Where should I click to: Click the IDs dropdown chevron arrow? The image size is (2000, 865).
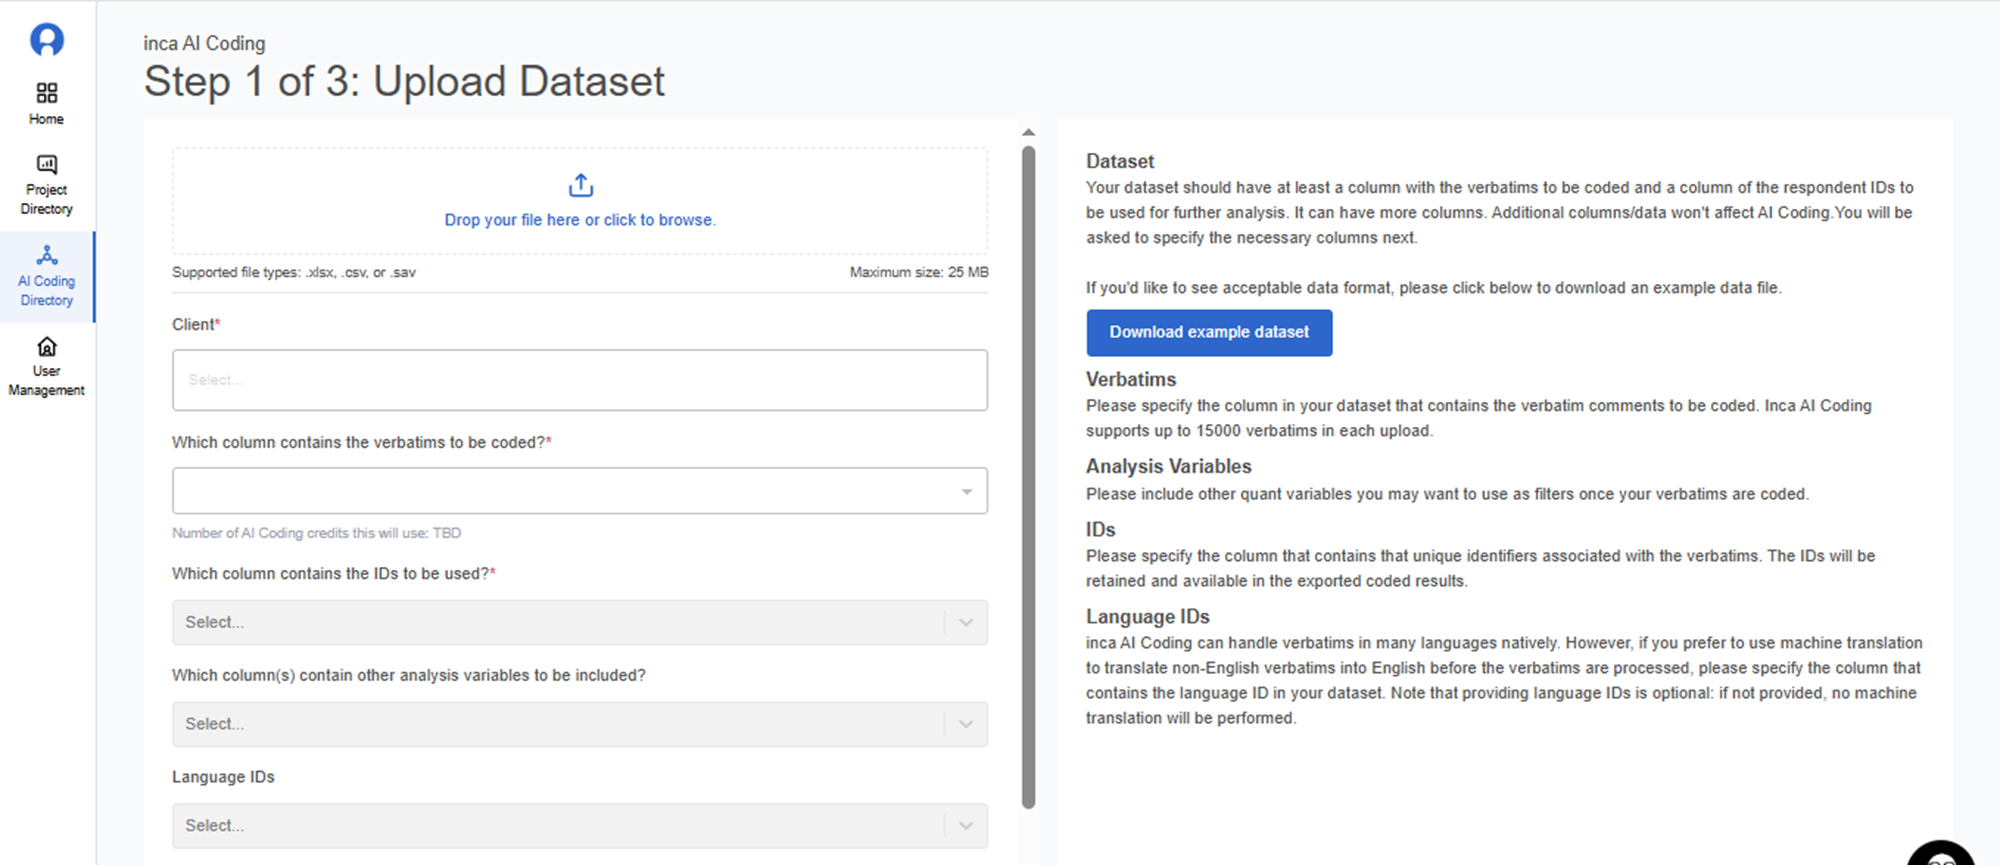pyautogui.click(x=966, y=622)
